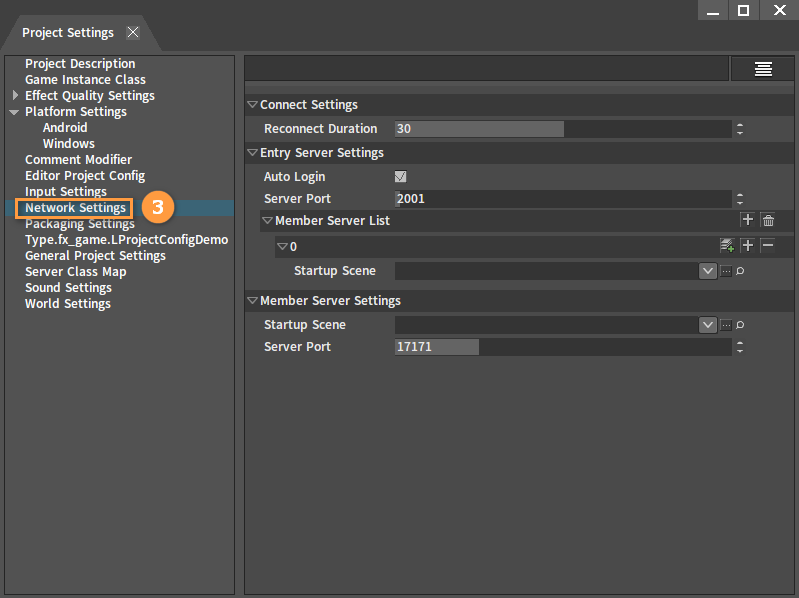
Task: Select Android platform settings
Action: tap(65, 127)
